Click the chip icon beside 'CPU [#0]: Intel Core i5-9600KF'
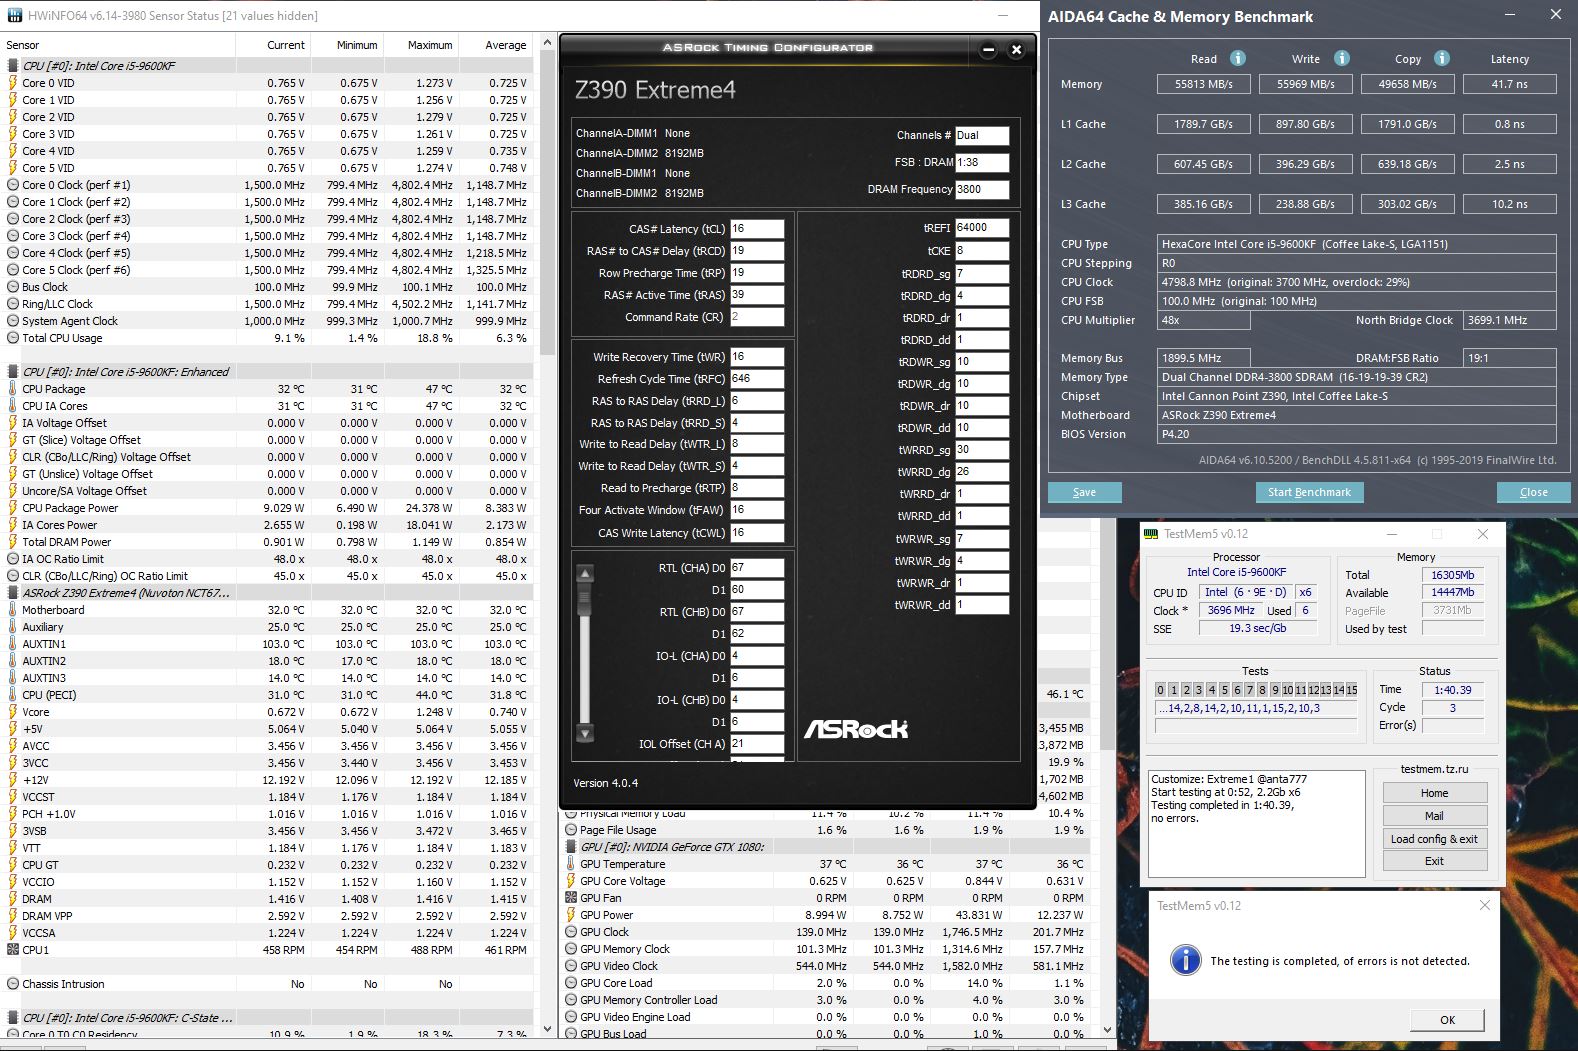The image size is (1578, 1051). pyautogui.click(x=13, y=66)
